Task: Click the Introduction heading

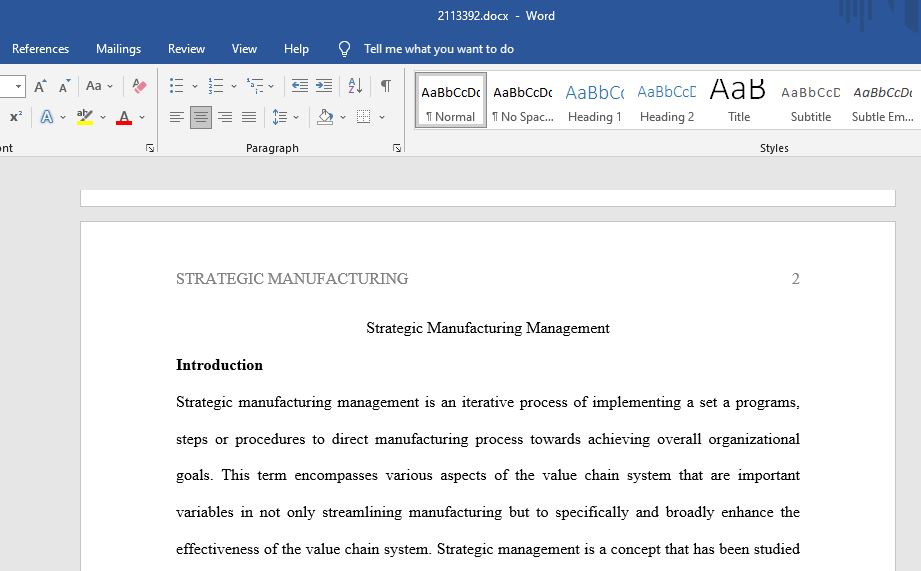Action: (219, 365)
